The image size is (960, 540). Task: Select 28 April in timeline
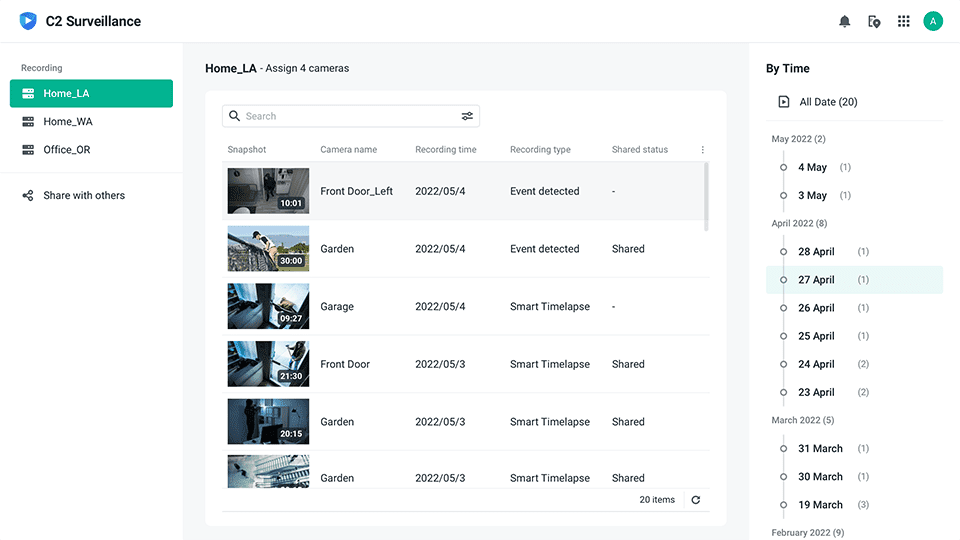coord(816,252)
